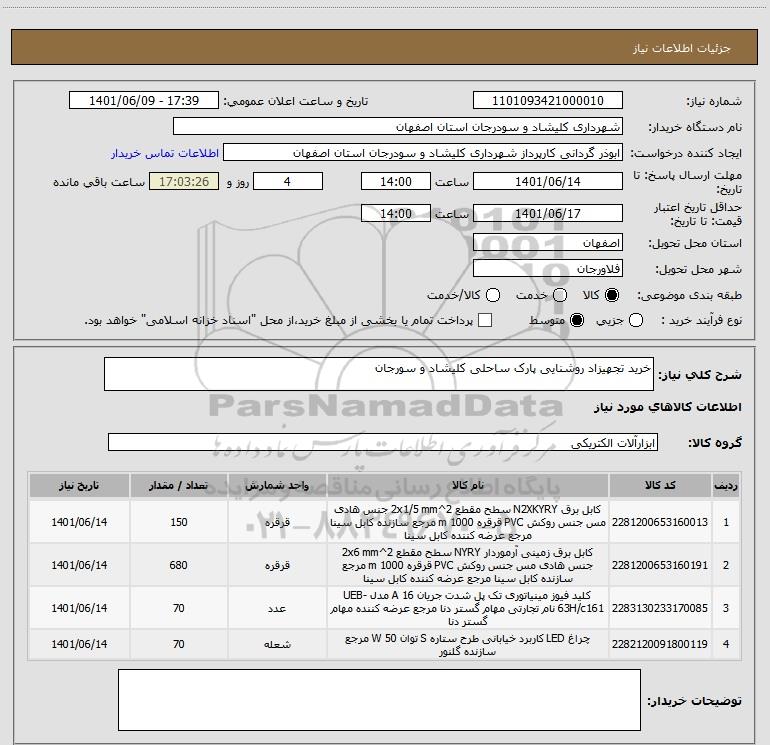This screenshot has width=770, height=745.
Task: Click the response deadline date 1401/06/14 field
Action: point(548,181)
